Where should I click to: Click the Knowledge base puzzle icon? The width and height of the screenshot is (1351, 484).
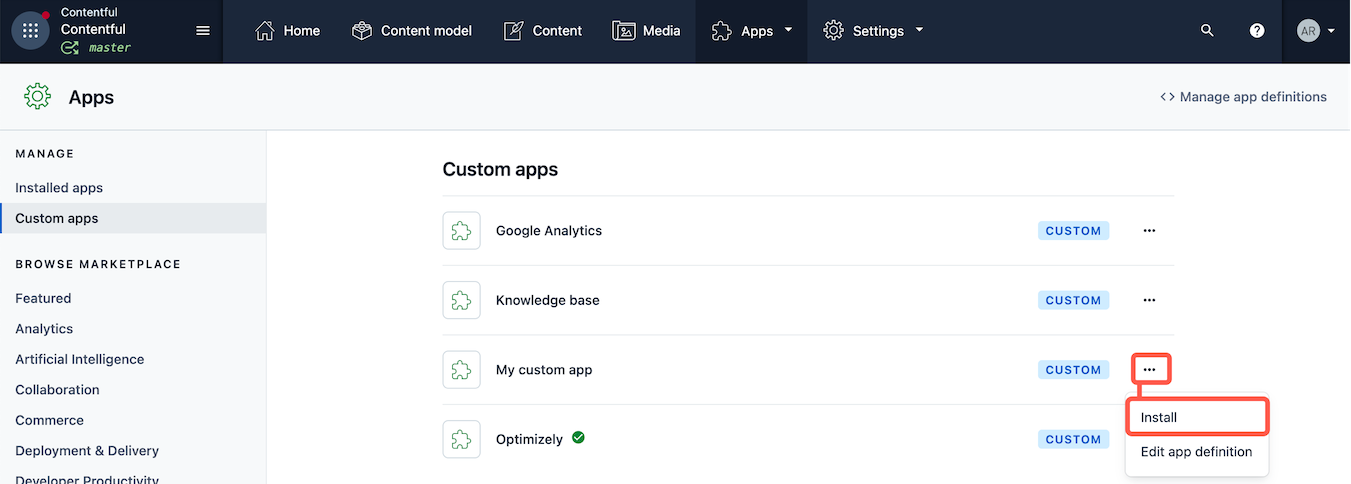click(x=461, y=300)
